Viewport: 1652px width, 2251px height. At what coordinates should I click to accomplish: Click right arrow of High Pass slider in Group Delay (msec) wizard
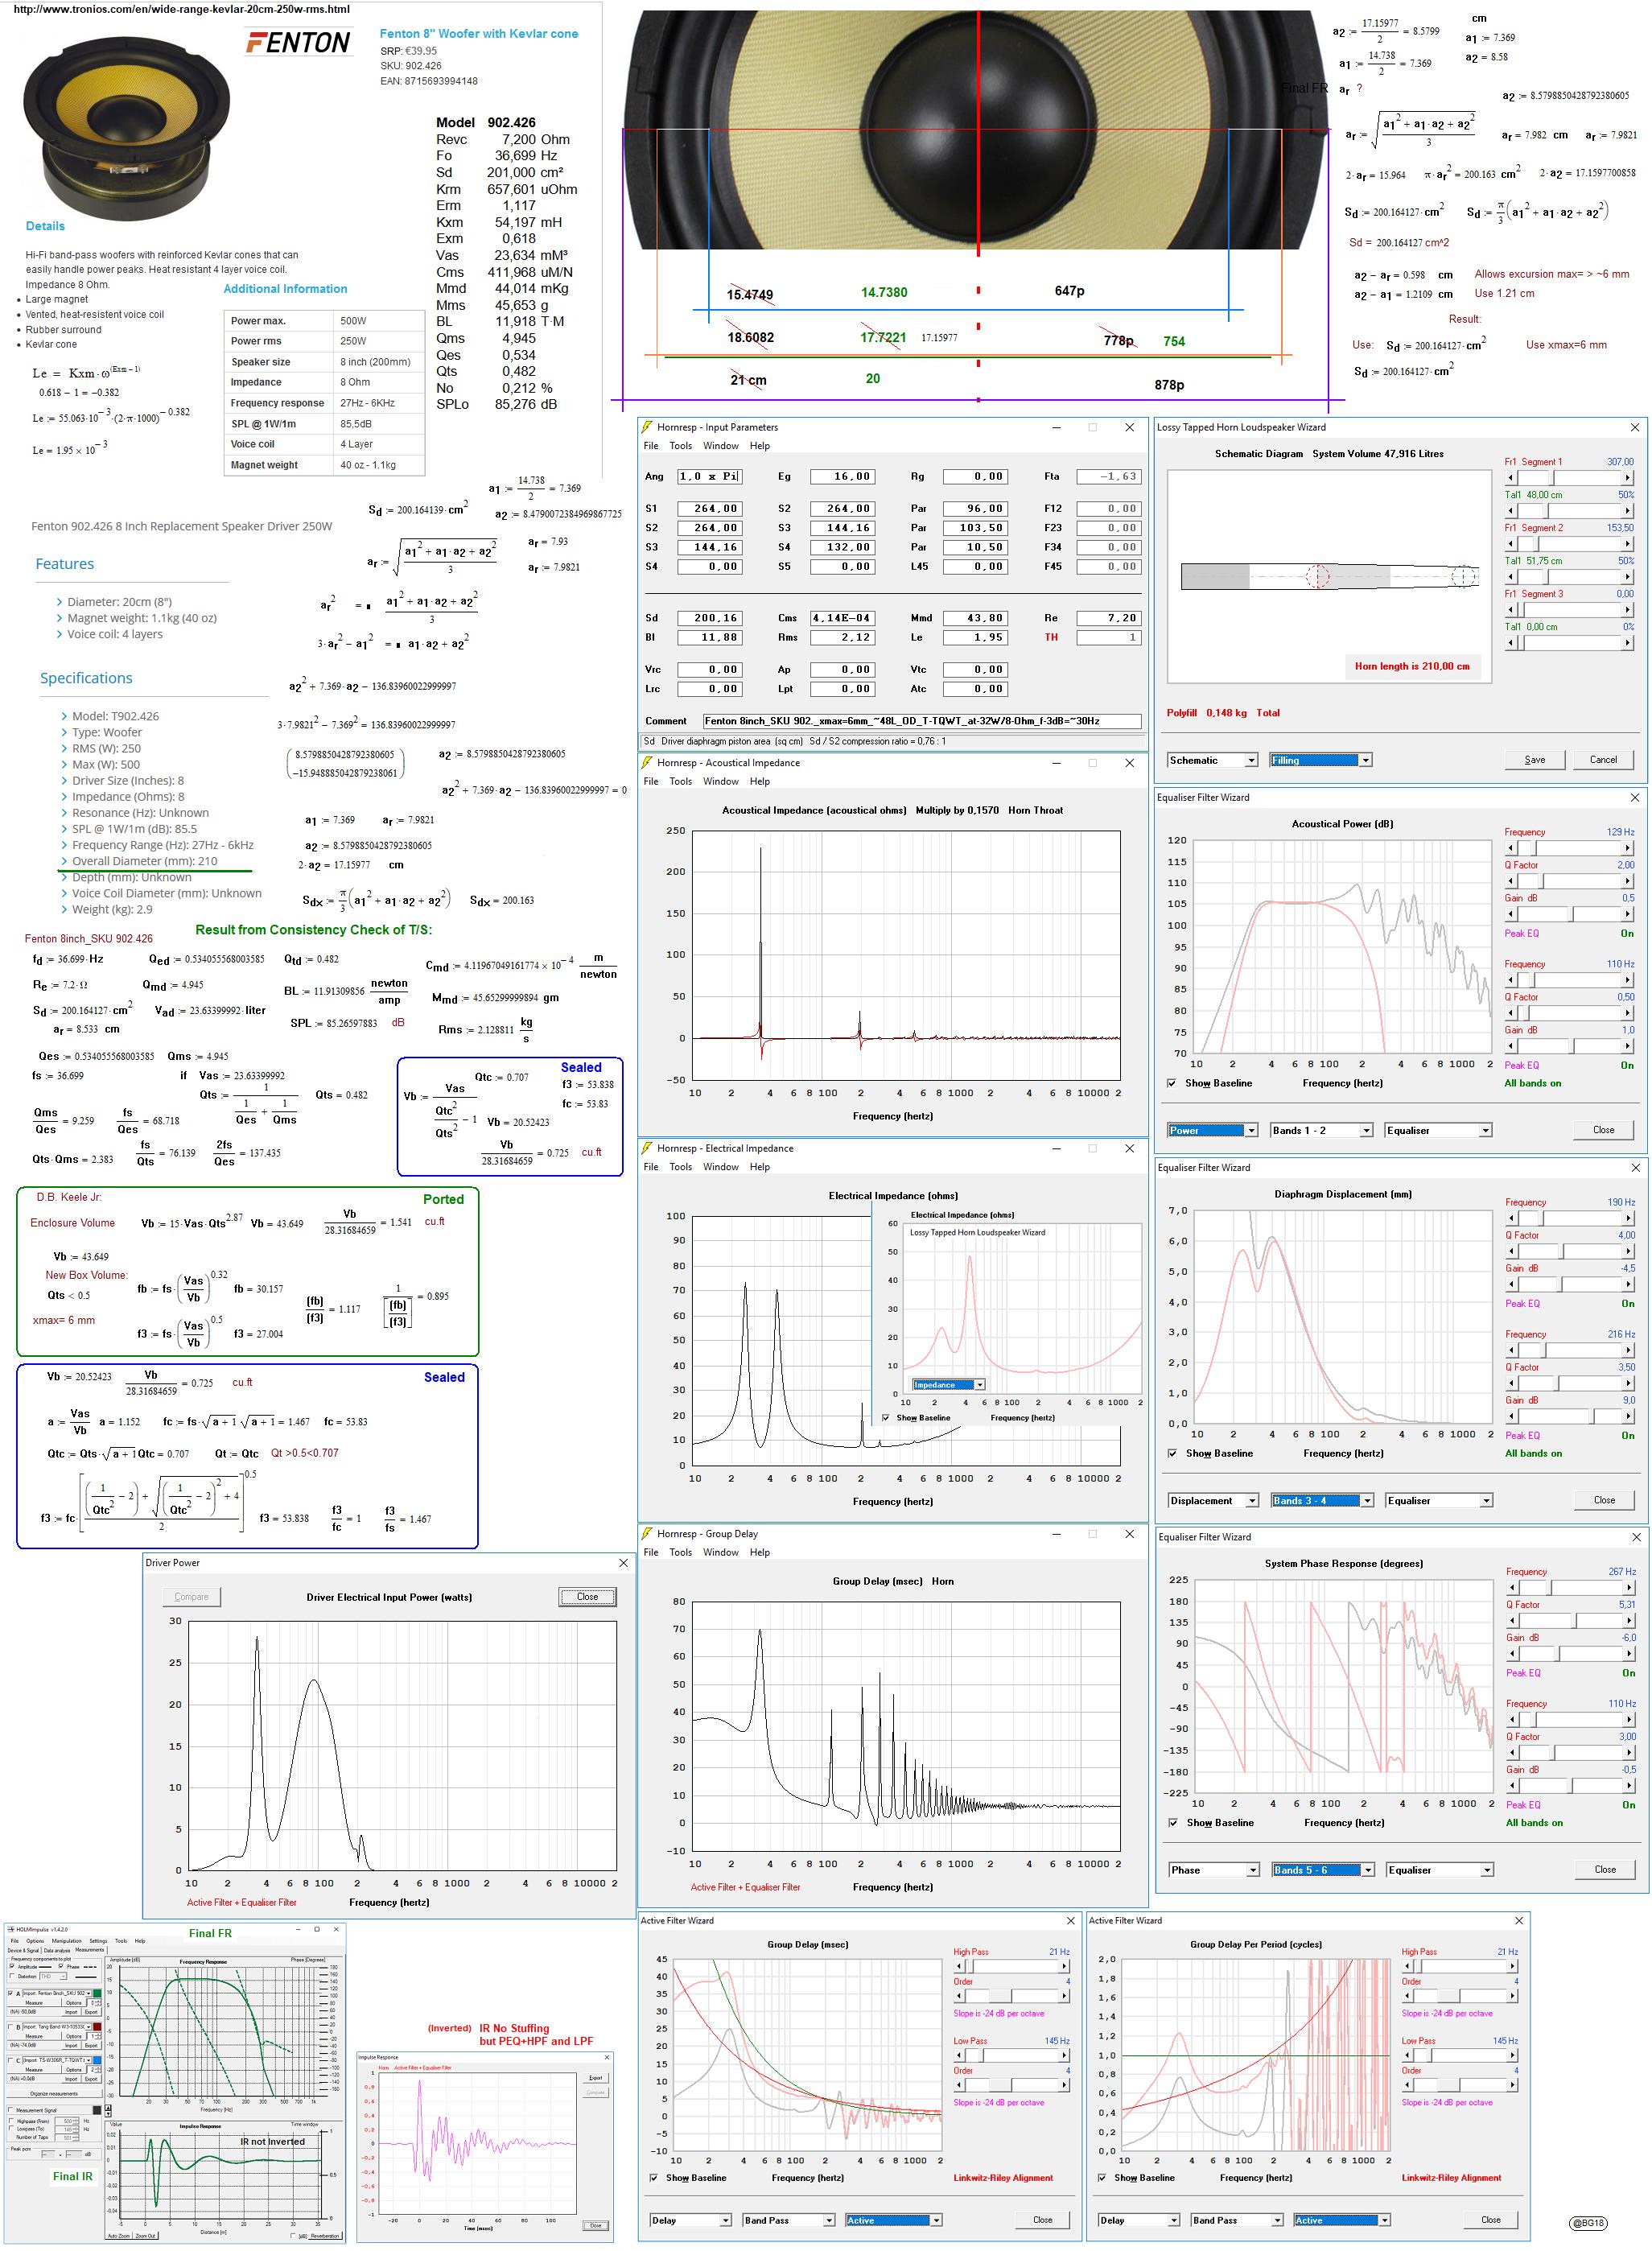[x=1064, y=1966]
